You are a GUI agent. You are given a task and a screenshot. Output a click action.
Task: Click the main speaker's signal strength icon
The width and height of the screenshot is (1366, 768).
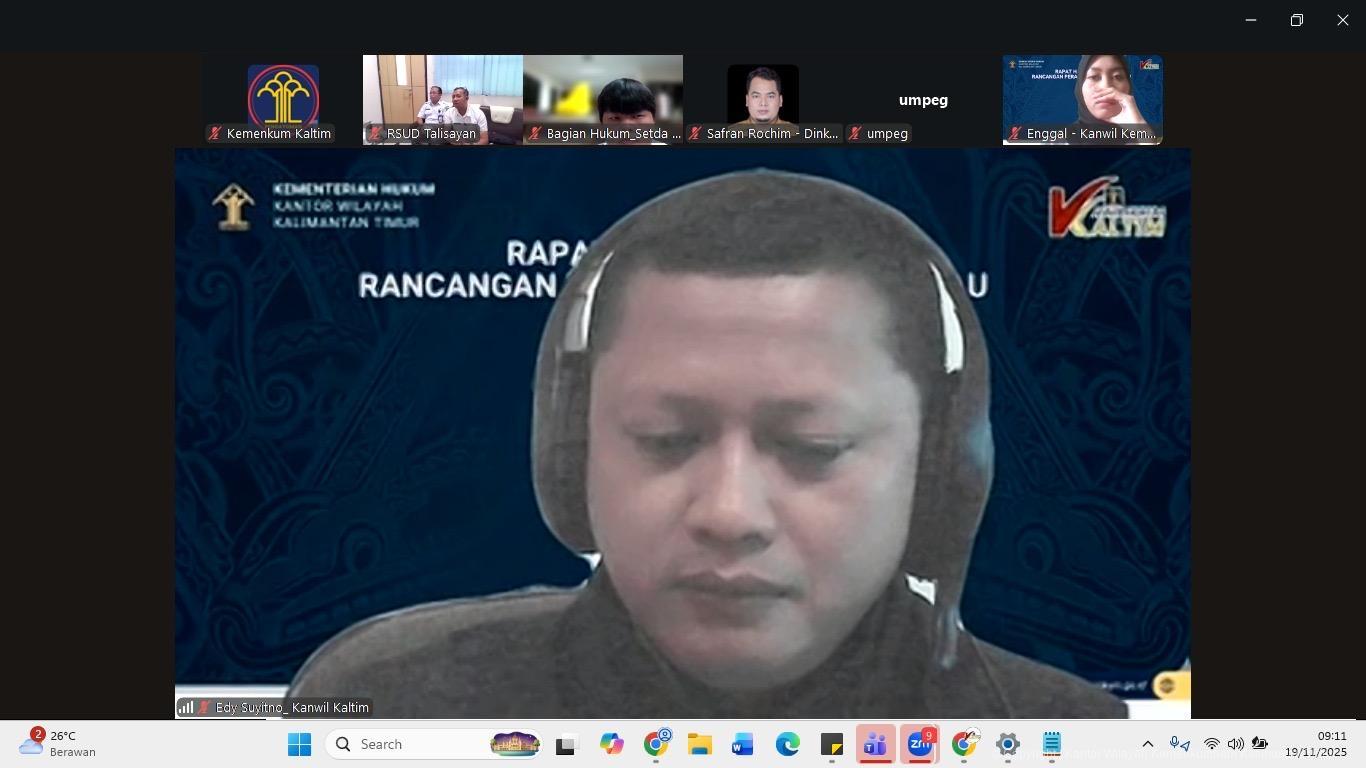point(186,707)
